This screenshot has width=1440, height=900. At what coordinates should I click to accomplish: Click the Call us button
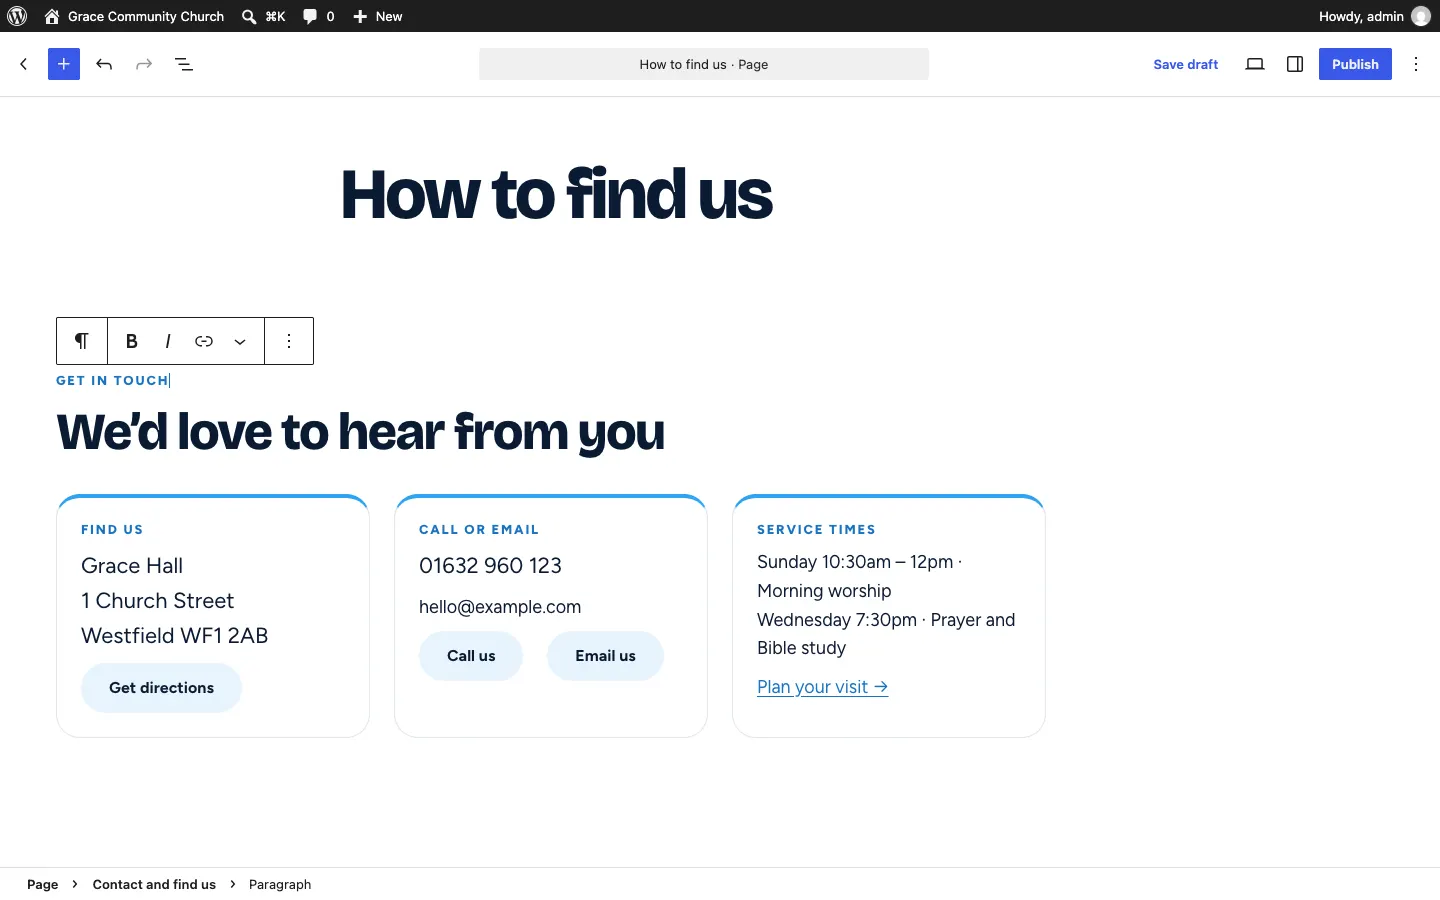coord(471,656)
